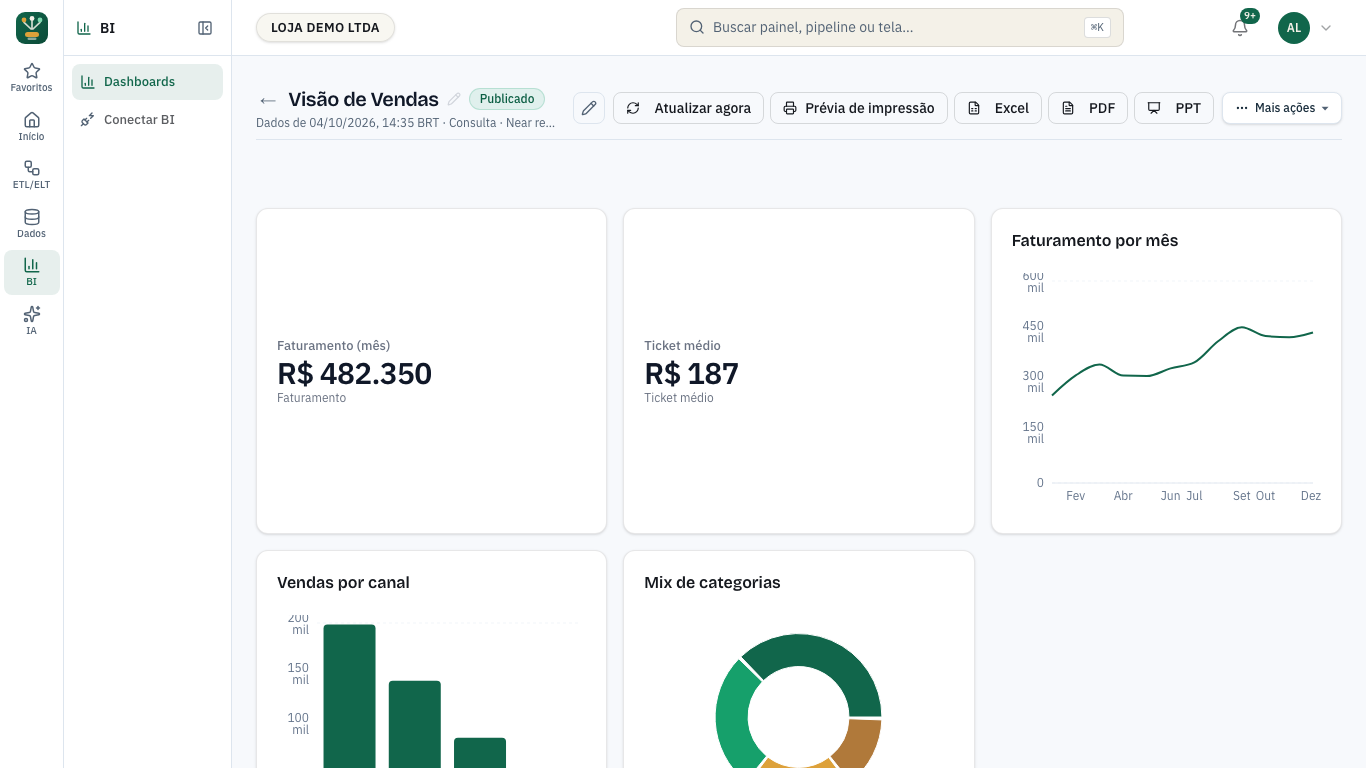Screen dimensions: 1366x768
Task: Click the ⌘K shortcut hint
Action: point(1097,28)
